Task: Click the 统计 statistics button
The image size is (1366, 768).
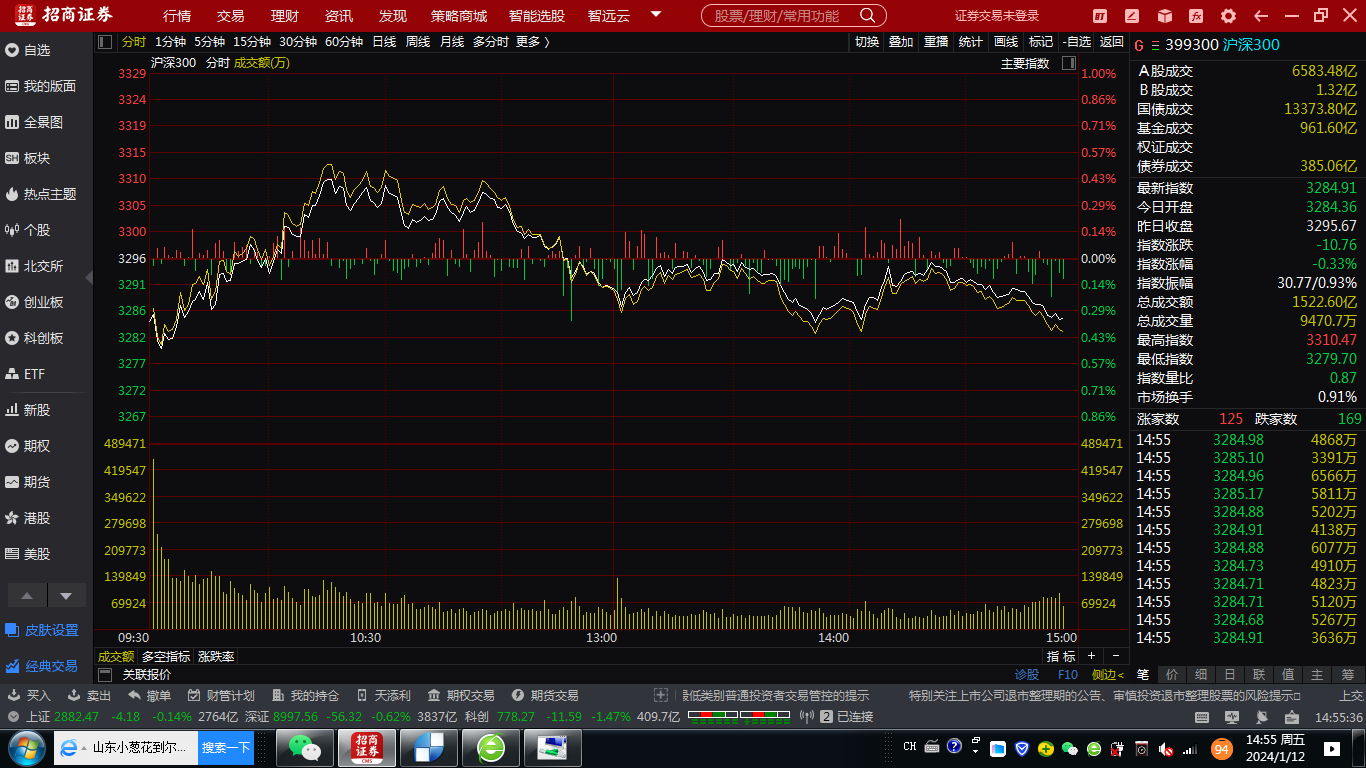Action: click(x=970, y=42)
